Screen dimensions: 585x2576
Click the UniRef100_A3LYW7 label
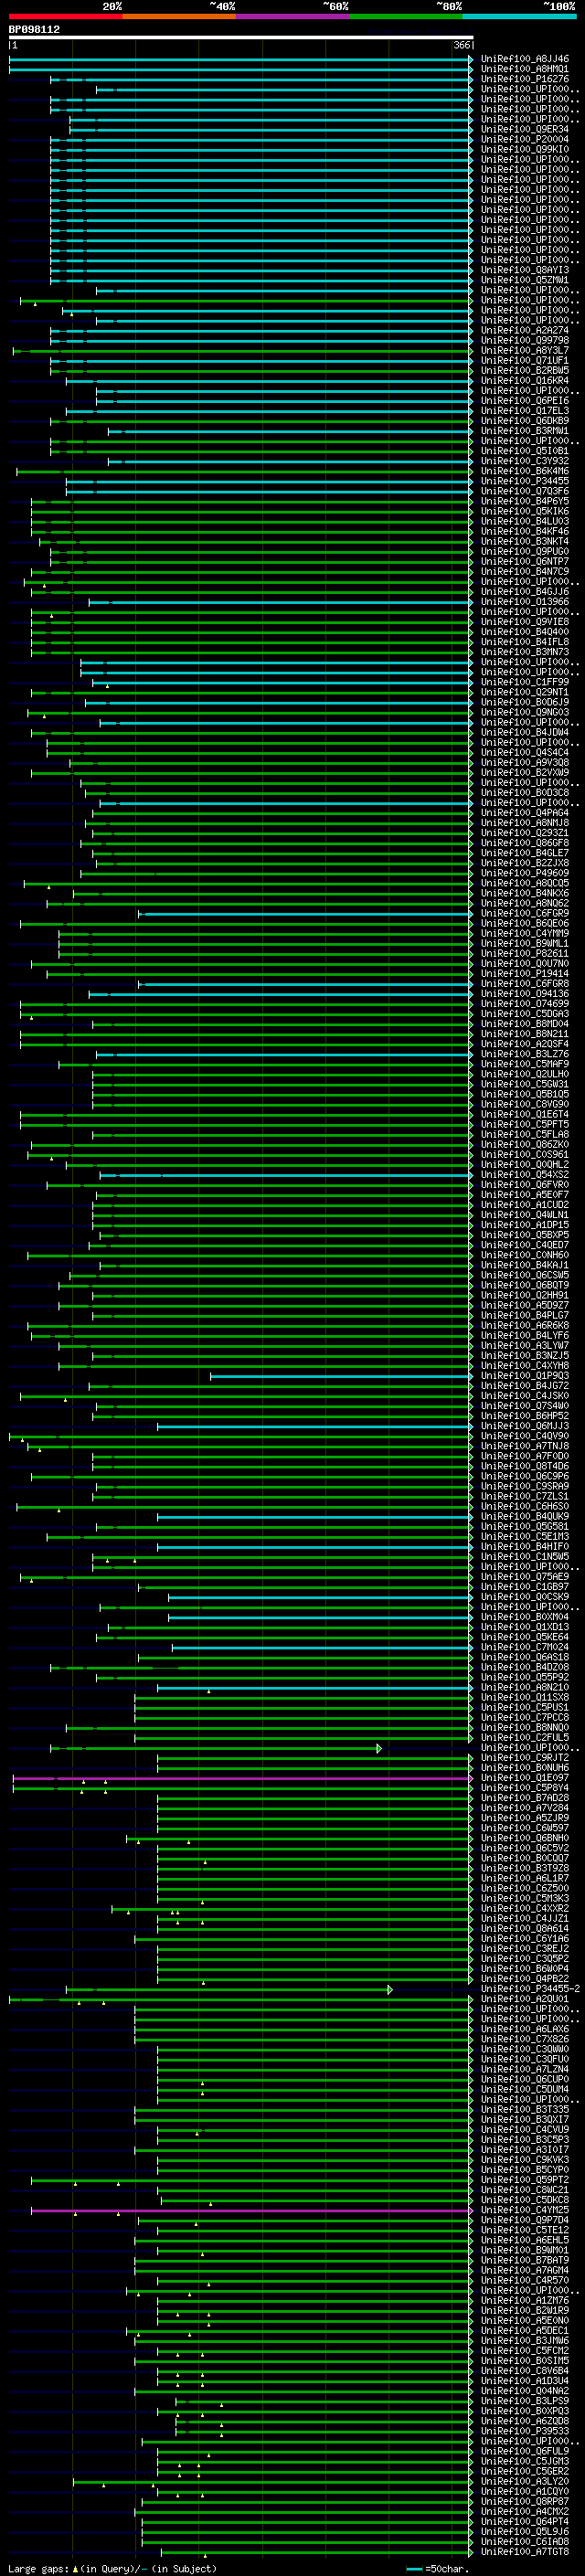point(524,1345)
